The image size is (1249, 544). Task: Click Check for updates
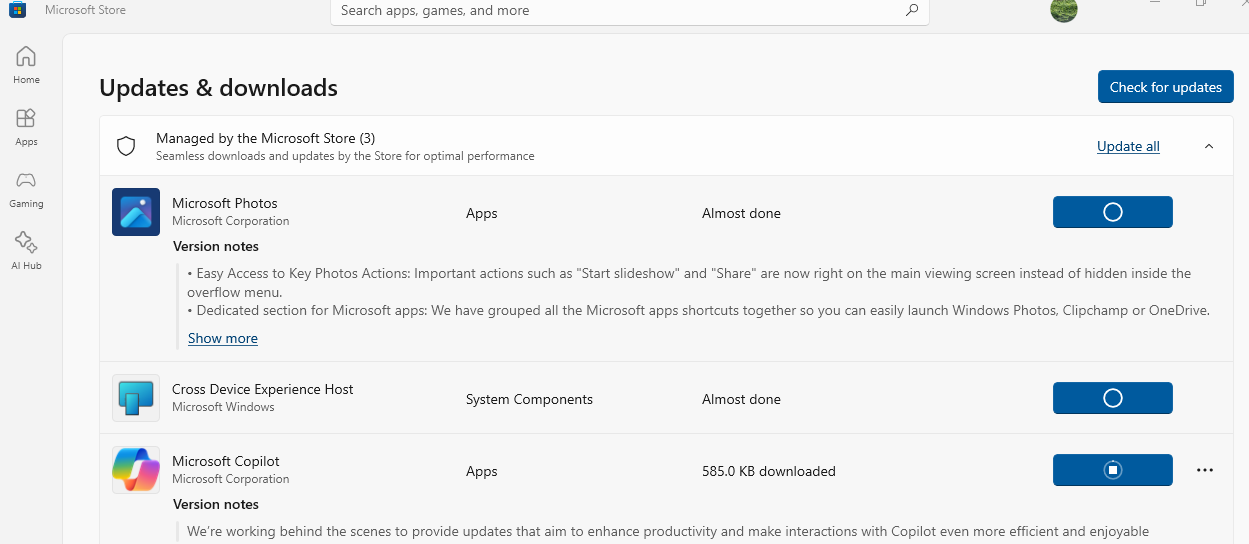click(1166, 87)
